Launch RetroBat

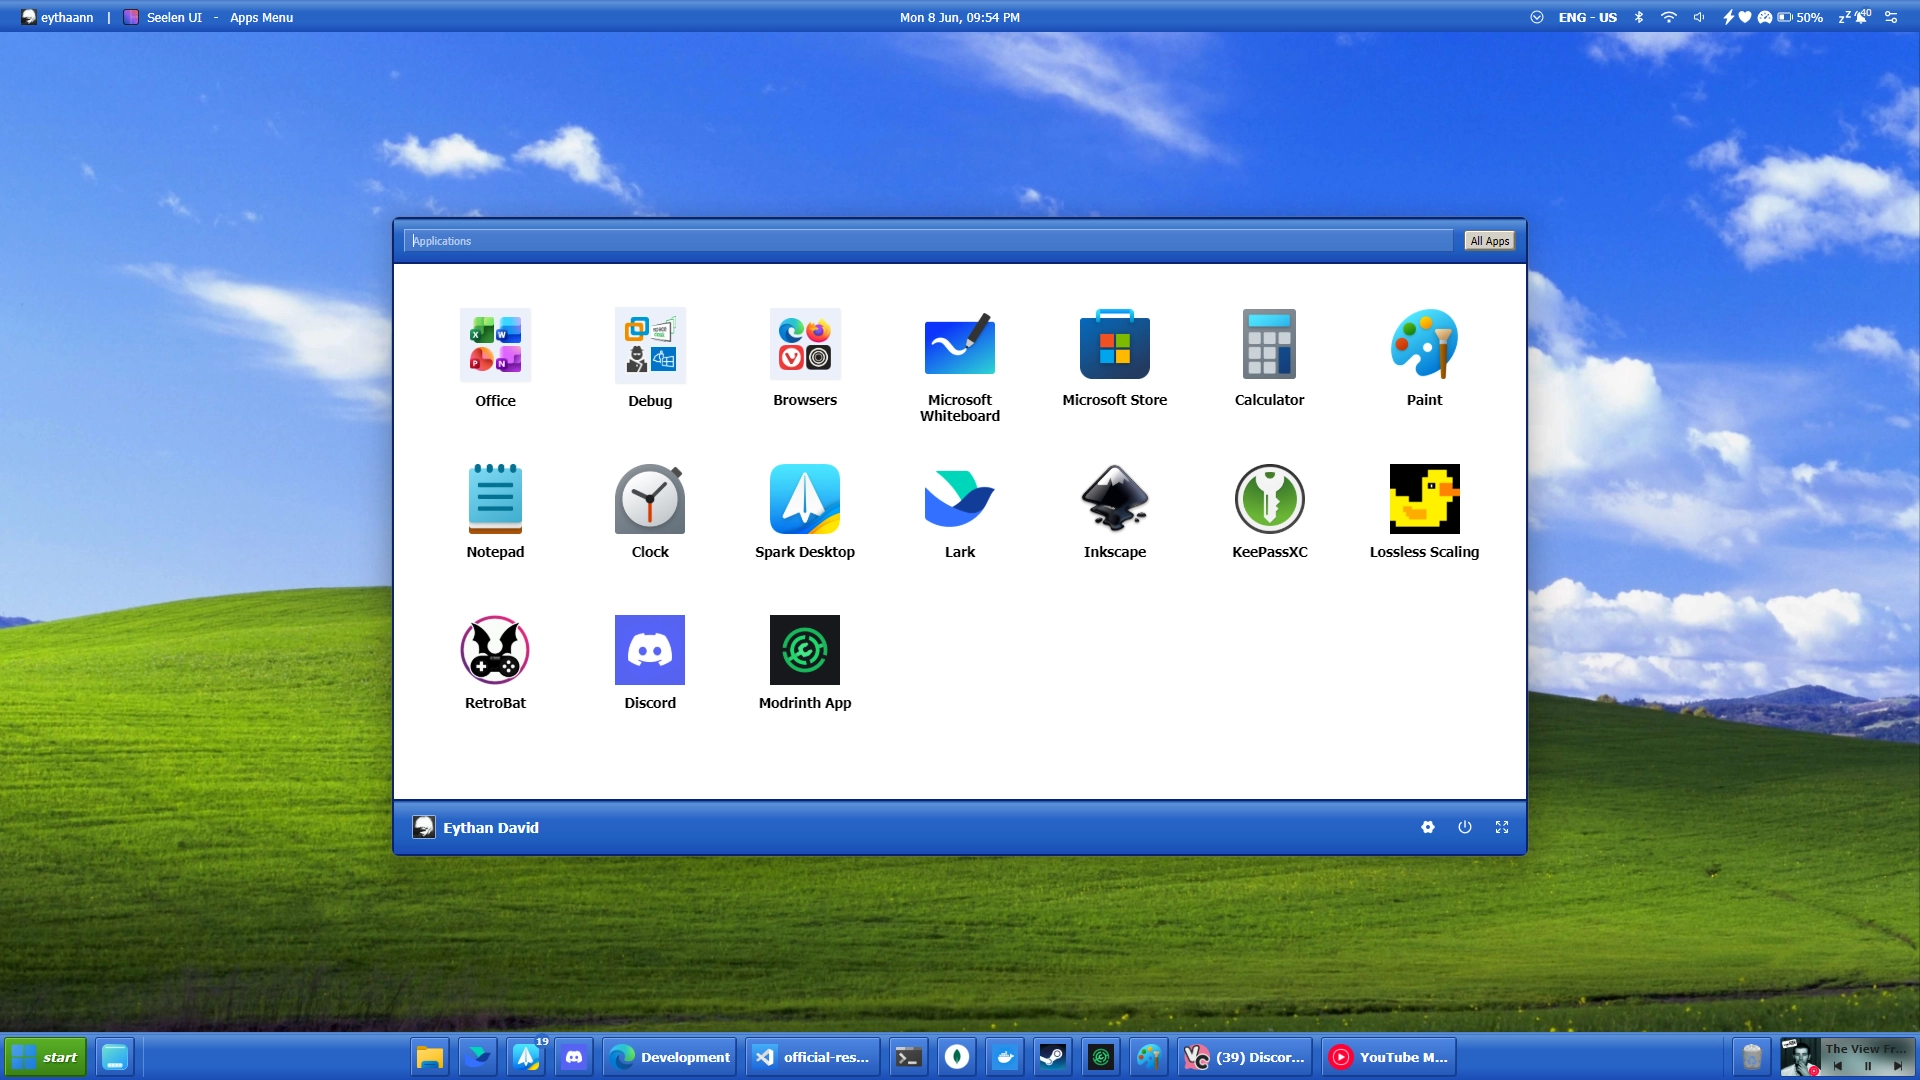(495, 662)
